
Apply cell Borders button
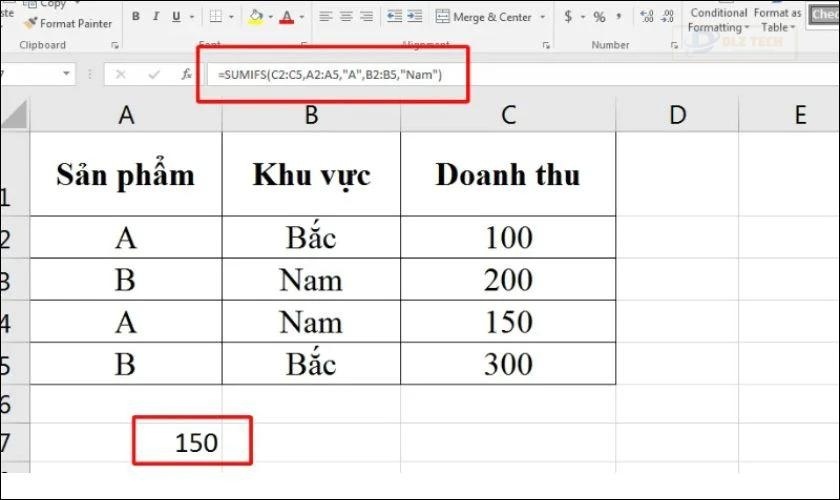(x=216, y=17)
